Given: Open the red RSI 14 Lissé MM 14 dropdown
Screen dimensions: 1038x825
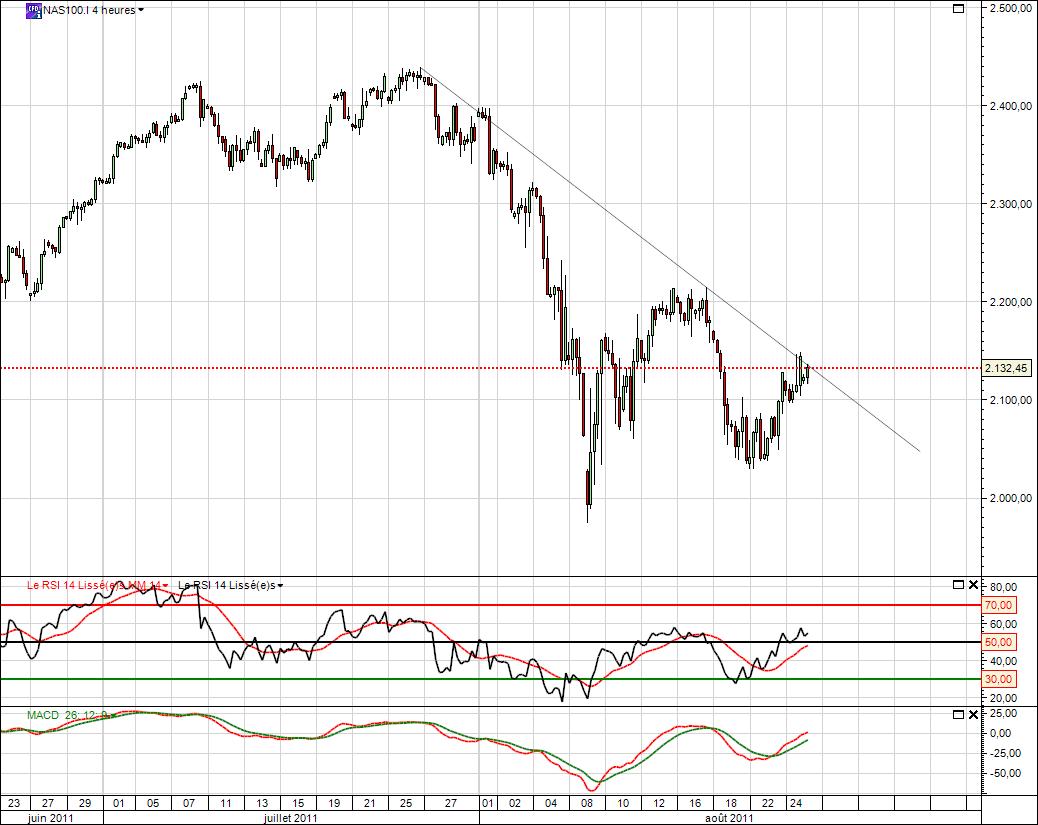Looking at the screenshot, I should click(166, 585).
